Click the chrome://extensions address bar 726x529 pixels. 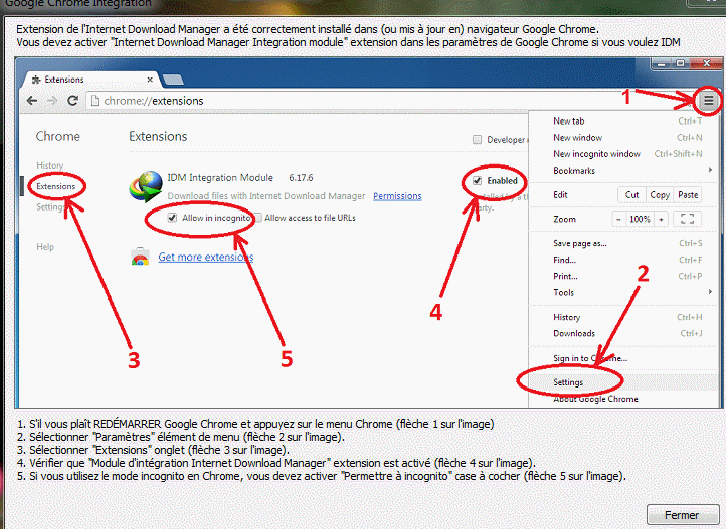pos(389,101)
